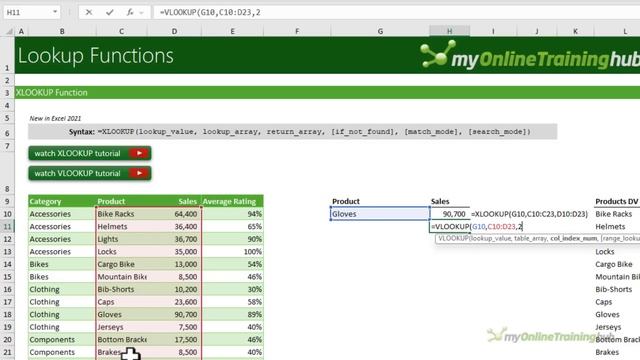
Task: Select the Gloves lookup cell G10
Action: (x=380, y=214)
